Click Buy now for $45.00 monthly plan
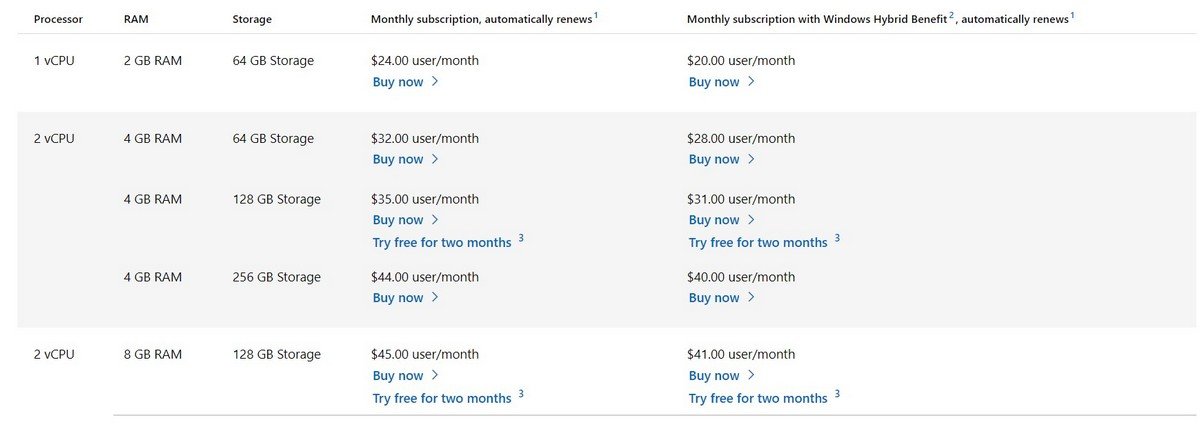 coord(398,376)
